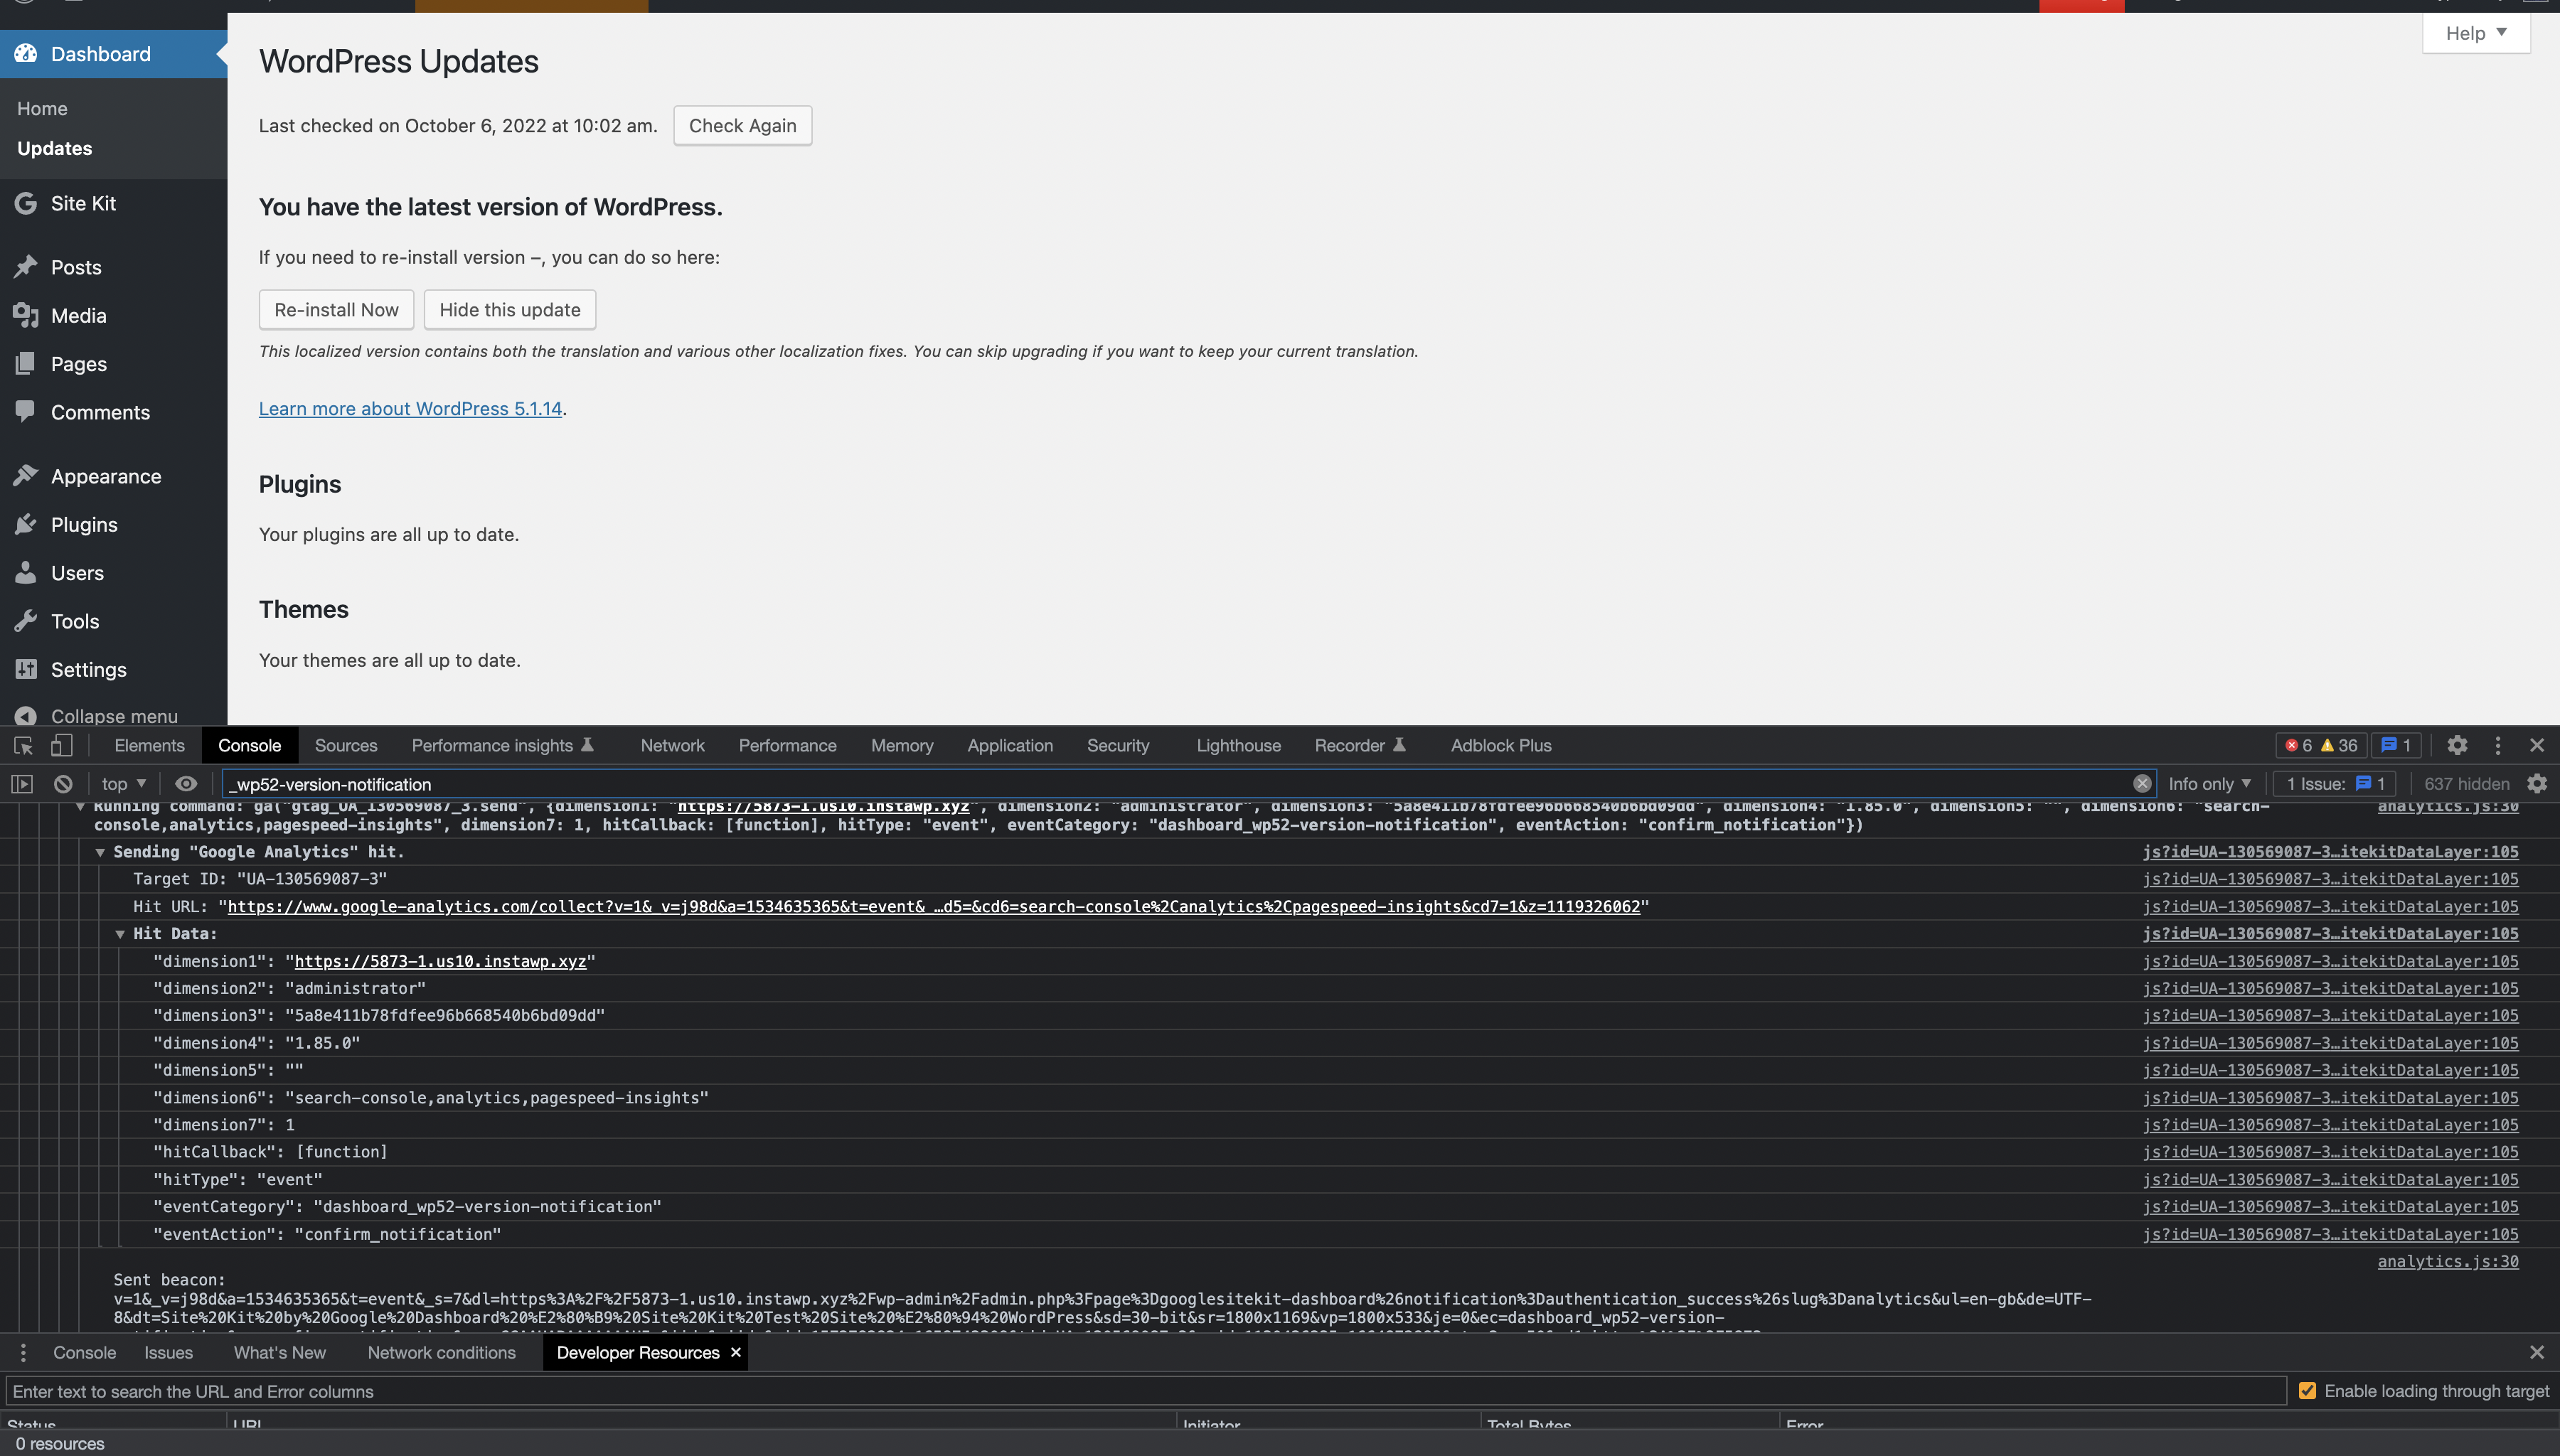Open the top frame context dropdown
Screen dimensions: 2560x1456
(x=120, y=783)
